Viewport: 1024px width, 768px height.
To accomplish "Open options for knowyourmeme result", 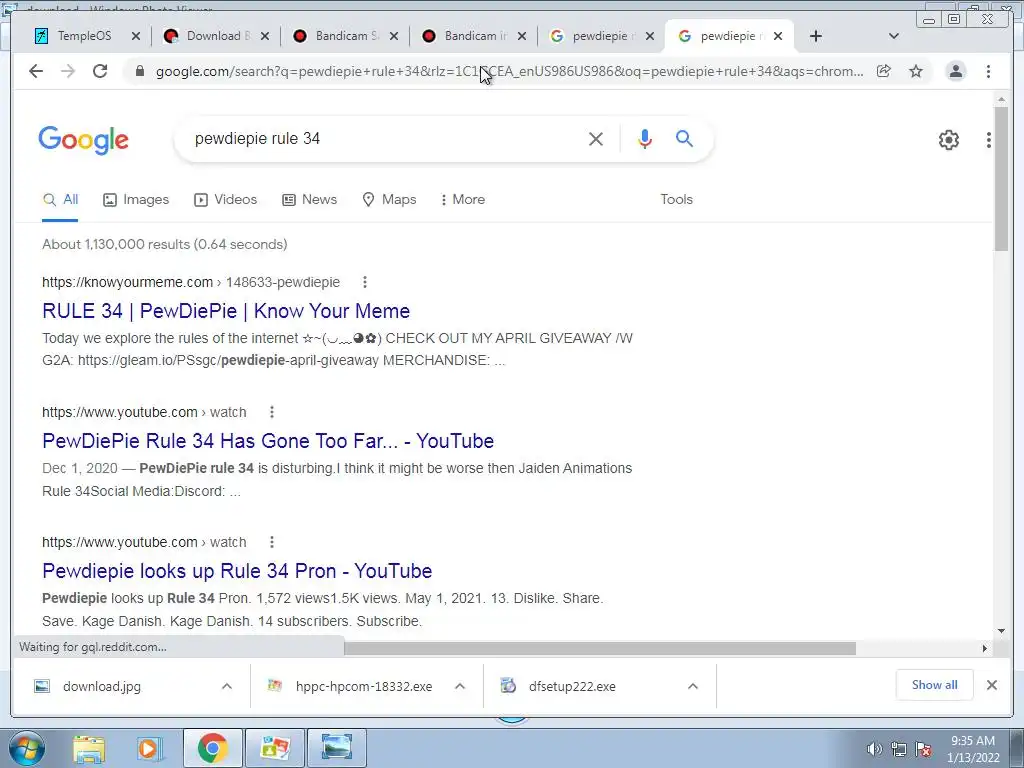I will click(x=365, y=282).
